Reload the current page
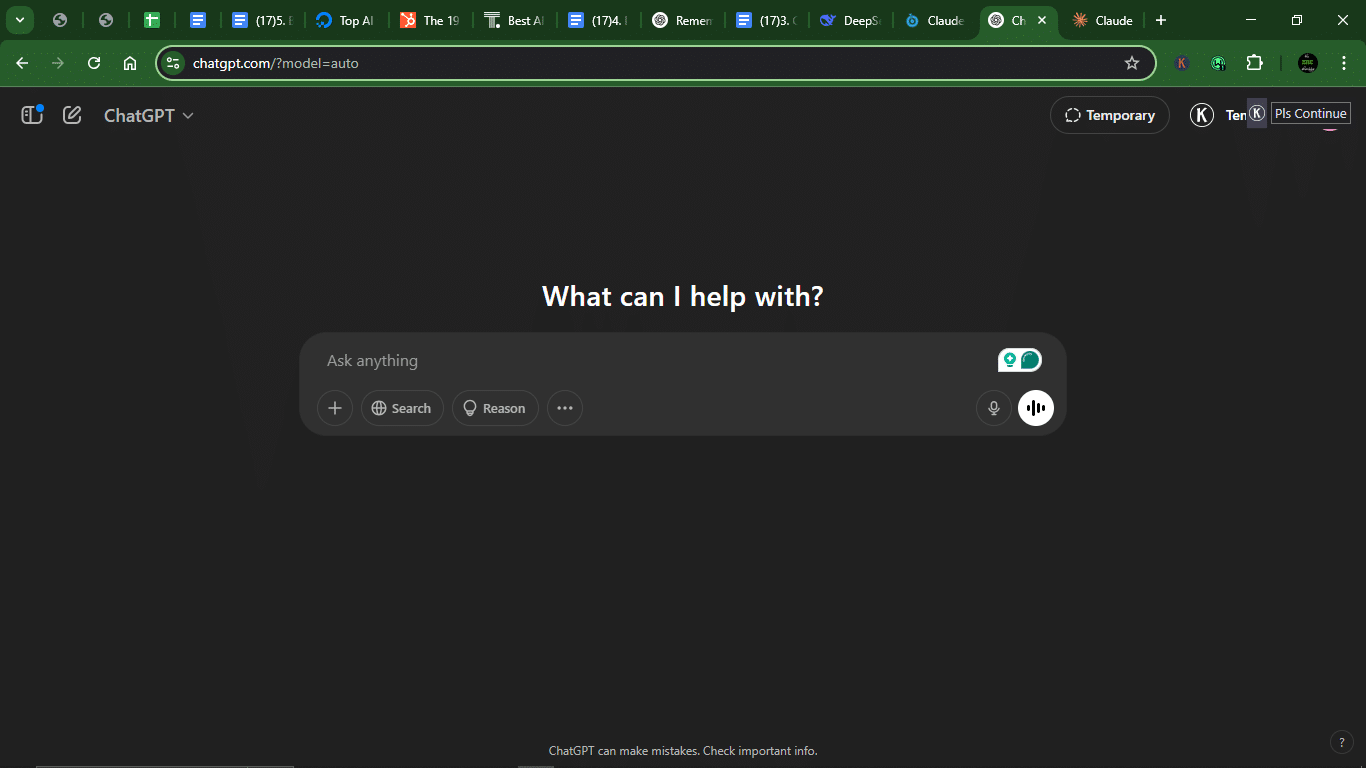Viewport: 1366px width, 768px height. (94, 63)
